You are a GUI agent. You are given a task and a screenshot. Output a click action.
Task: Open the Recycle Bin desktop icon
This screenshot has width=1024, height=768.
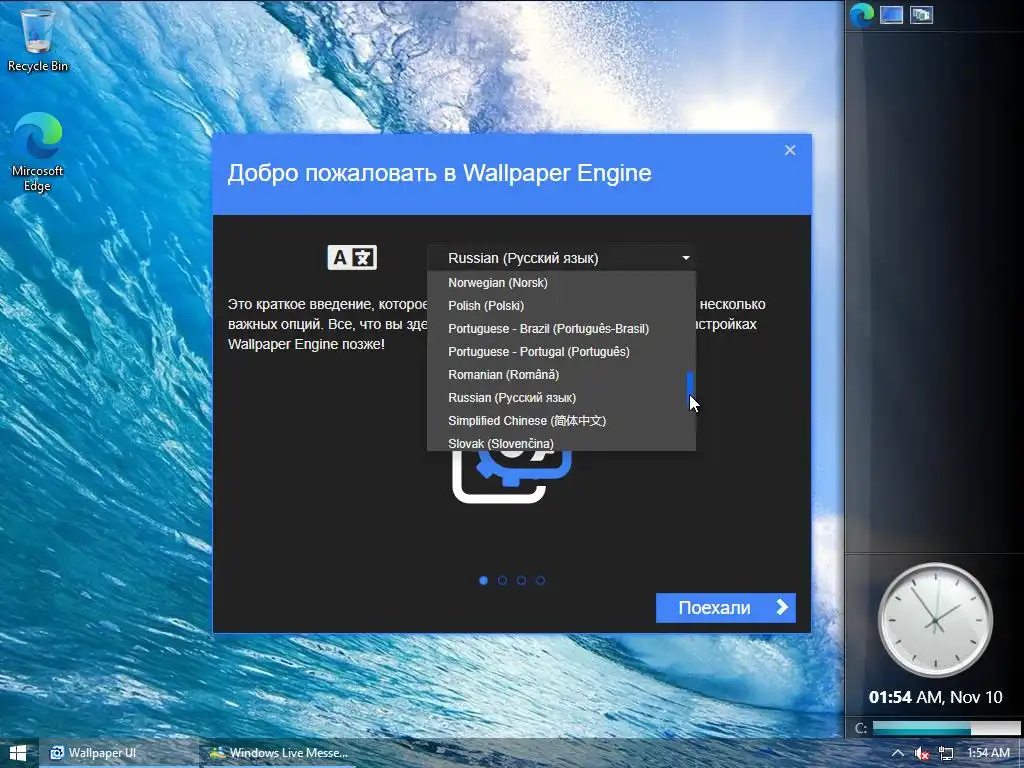point(37,38)
